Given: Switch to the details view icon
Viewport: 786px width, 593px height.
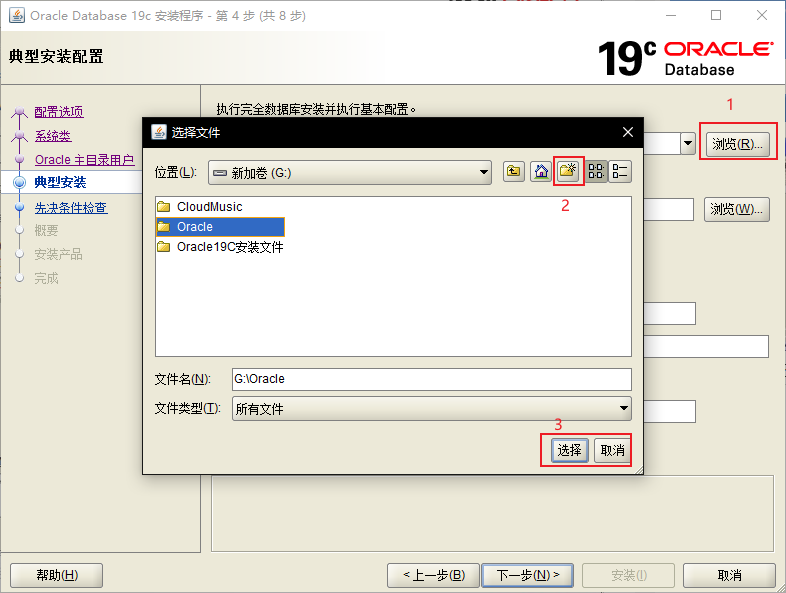Looking at the screenshot, I should coord(620,172).
